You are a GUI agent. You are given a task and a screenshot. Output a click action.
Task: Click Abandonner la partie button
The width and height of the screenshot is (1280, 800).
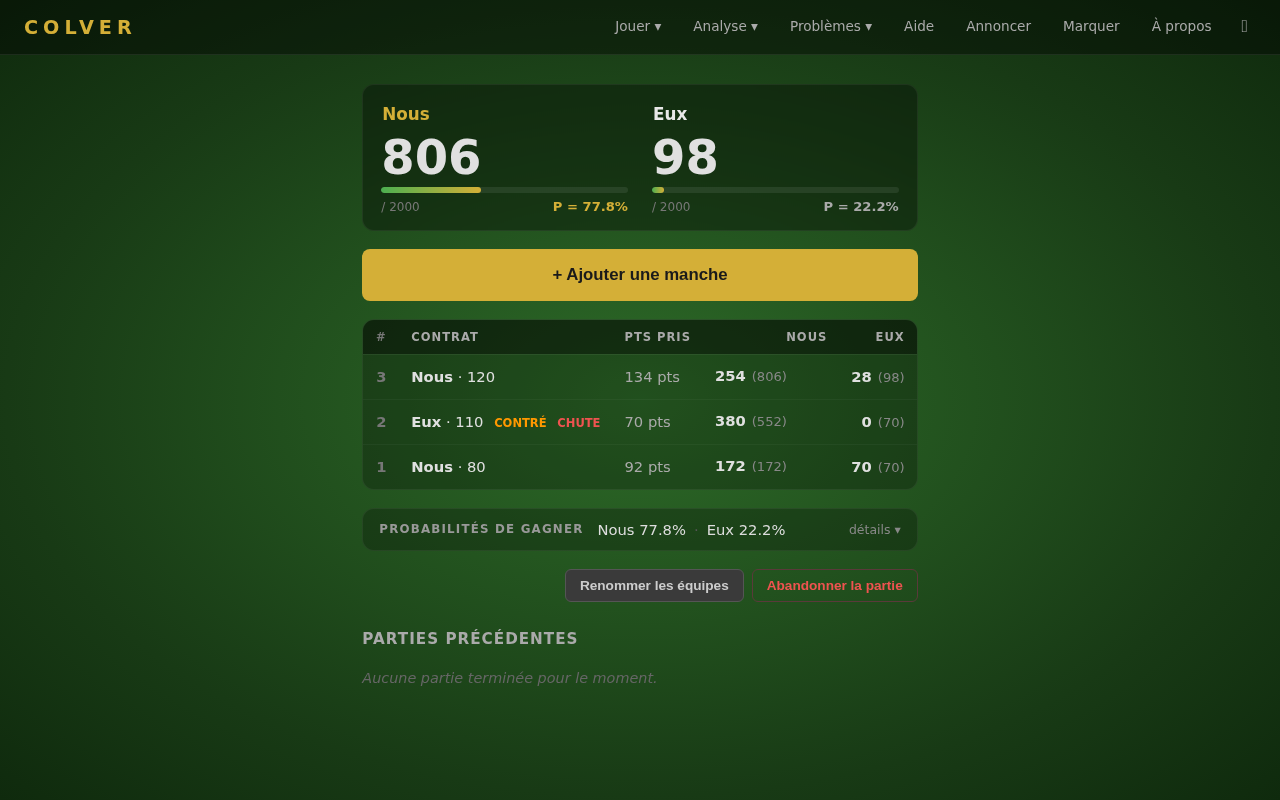tap(835, 586)
